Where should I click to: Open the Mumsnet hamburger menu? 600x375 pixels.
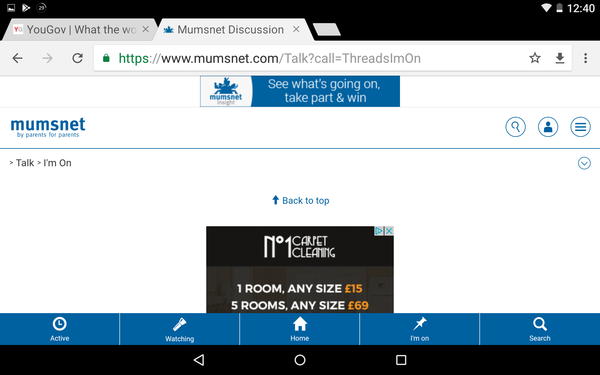pos(580,127)
